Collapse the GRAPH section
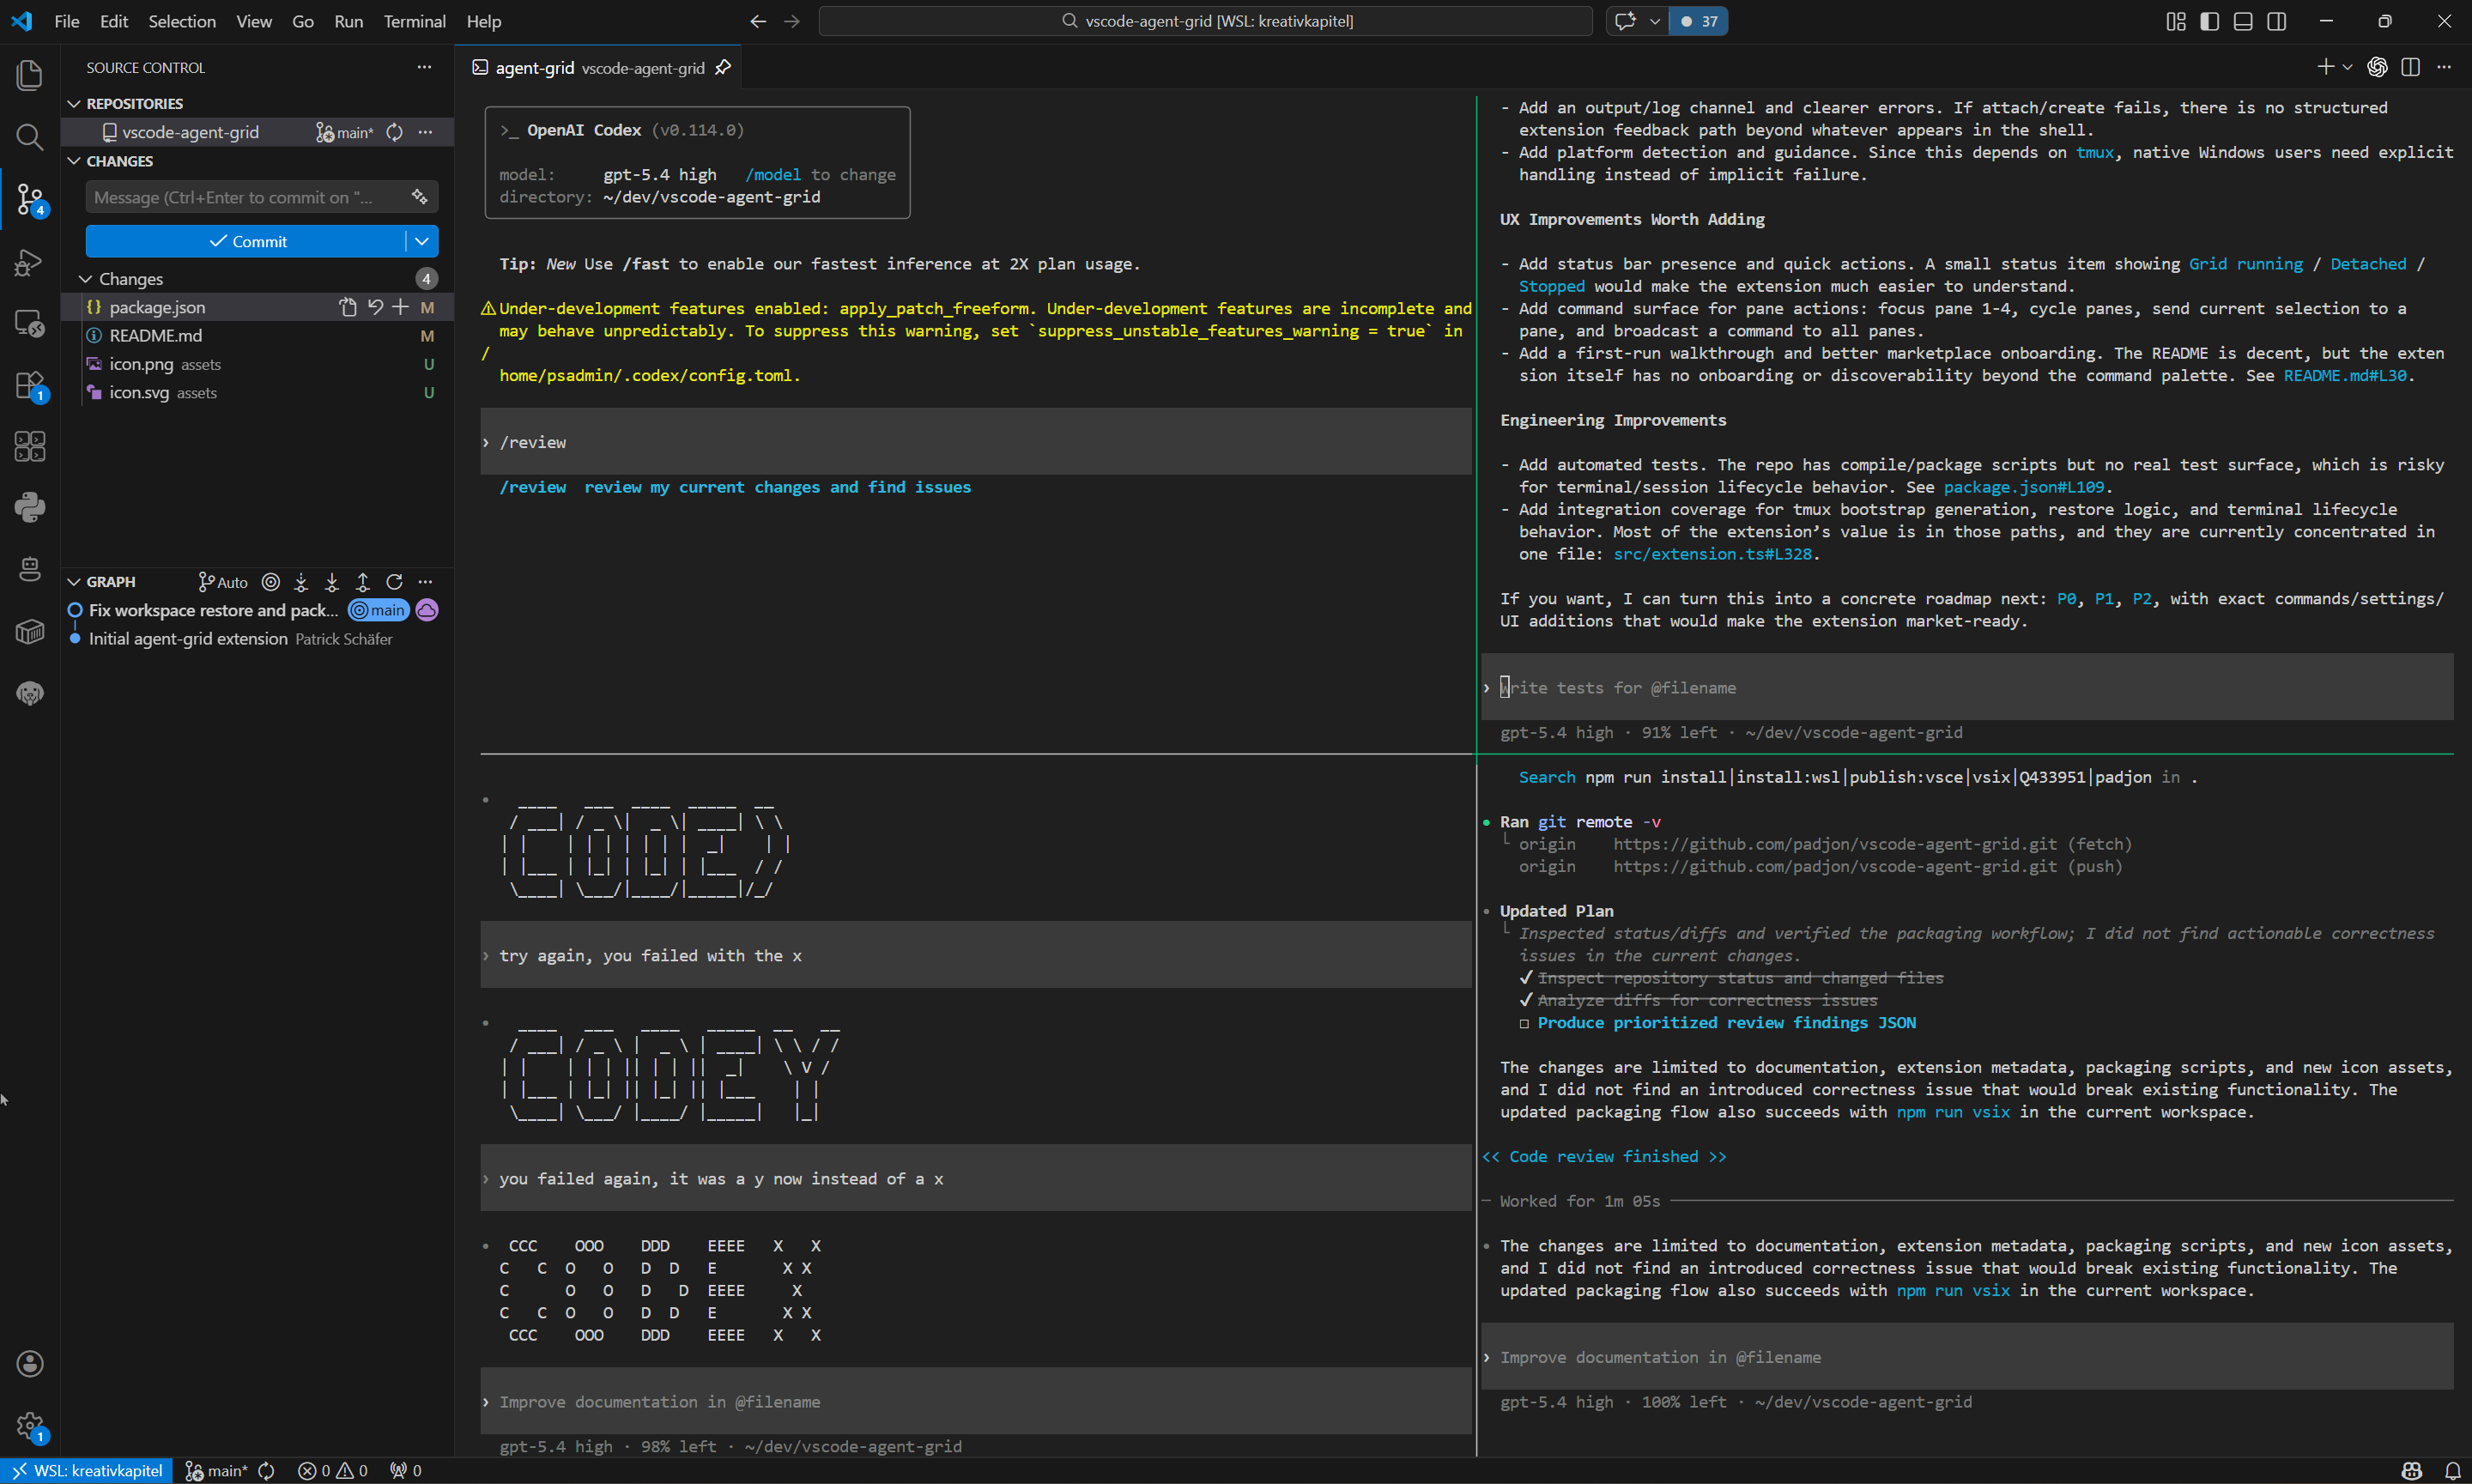The image size is (2472, 1484). pyautogui.click(x=74, y=581)
